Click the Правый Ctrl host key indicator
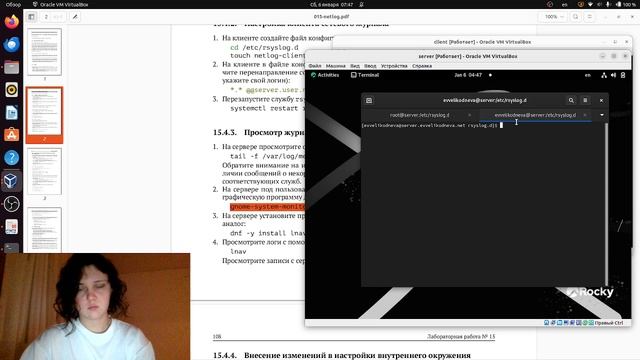 tap(609, 323)
